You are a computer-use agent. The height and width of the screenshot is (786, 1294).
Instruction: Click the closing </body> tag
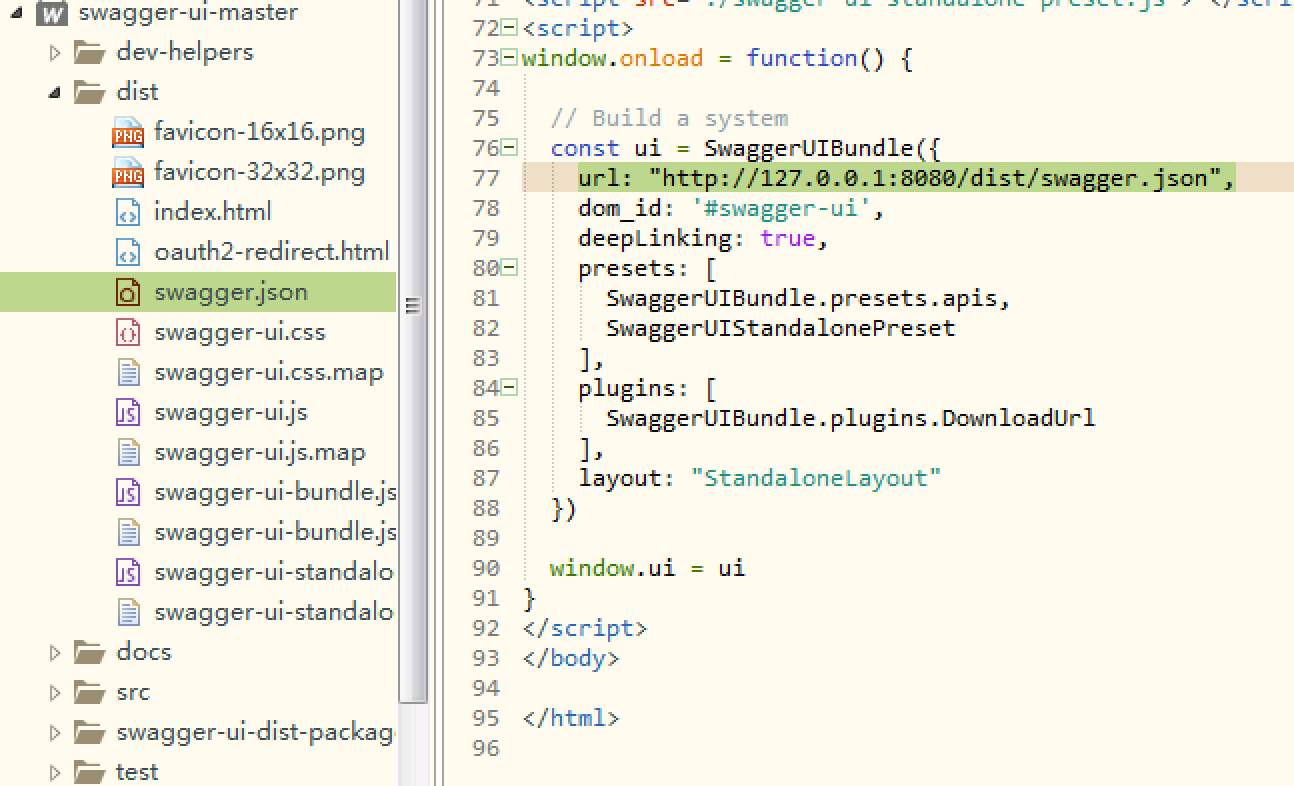click(571, 658)
